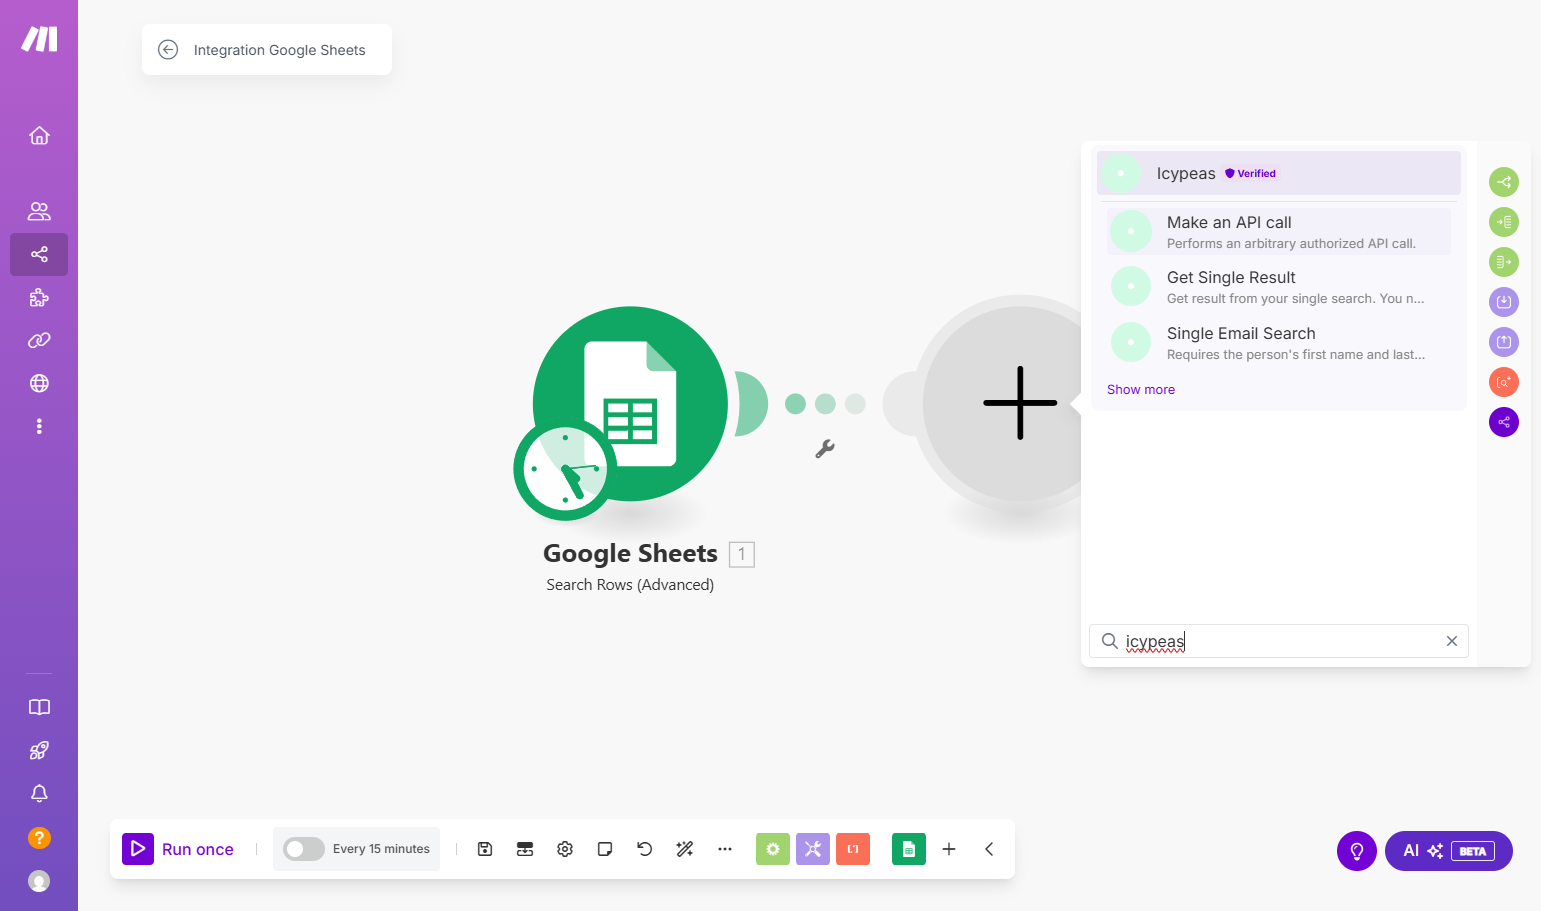The width and height of the screenshot is (1541, 911).
Task: Click the scenario name Integration Google Sheets
Action: point(279,50)
